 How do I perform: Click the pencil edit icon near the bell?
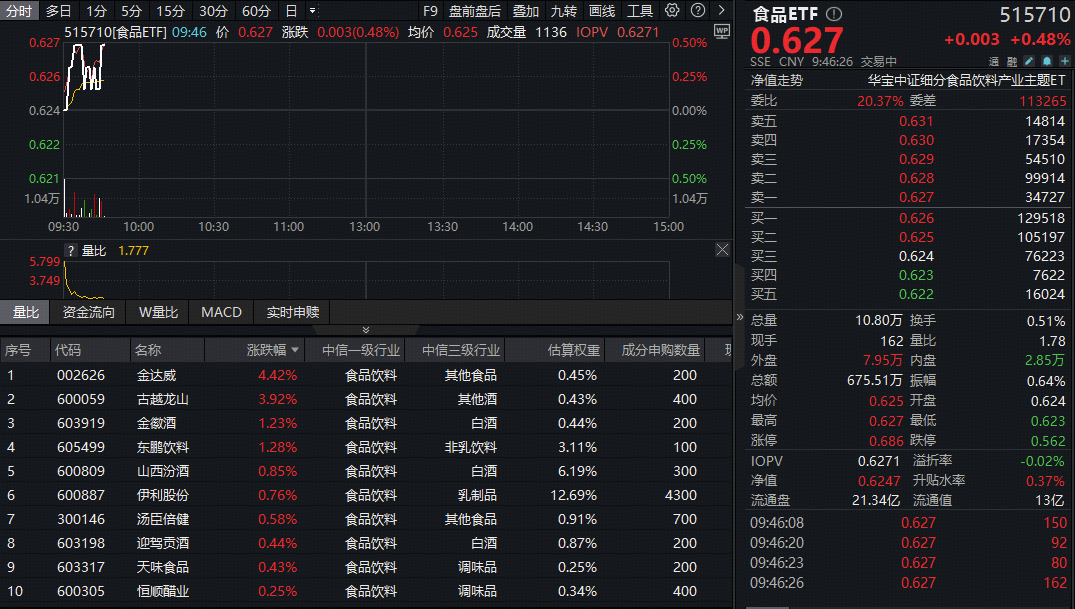(x=1029, y=61)
